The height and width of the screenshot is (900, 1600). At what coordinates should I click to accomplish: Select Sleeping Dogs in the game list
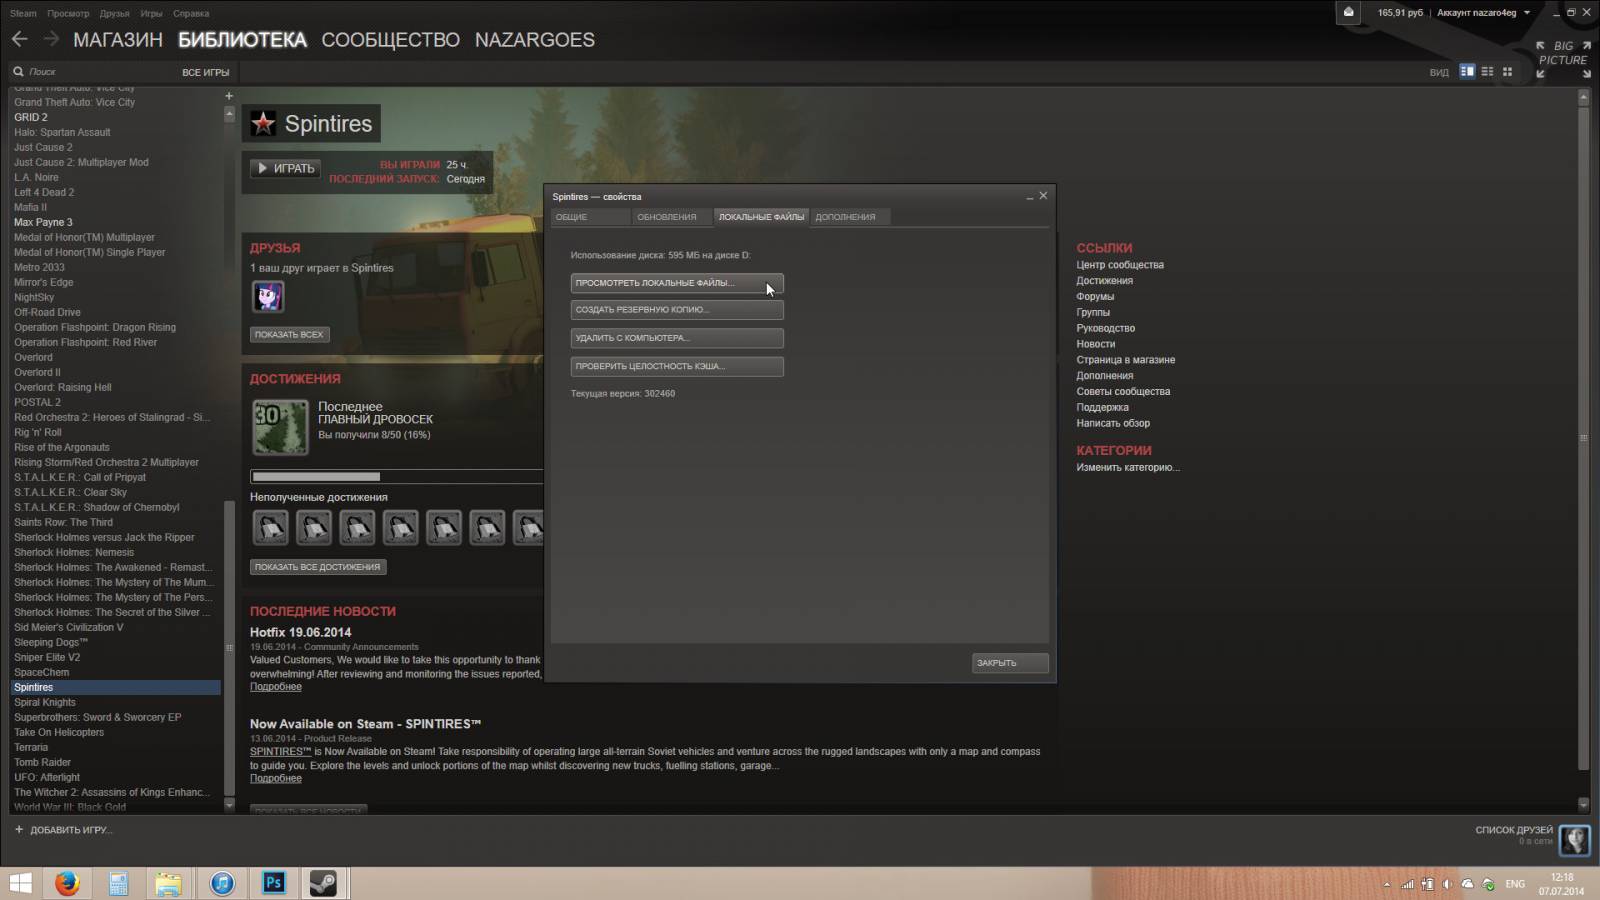[51, 642]
